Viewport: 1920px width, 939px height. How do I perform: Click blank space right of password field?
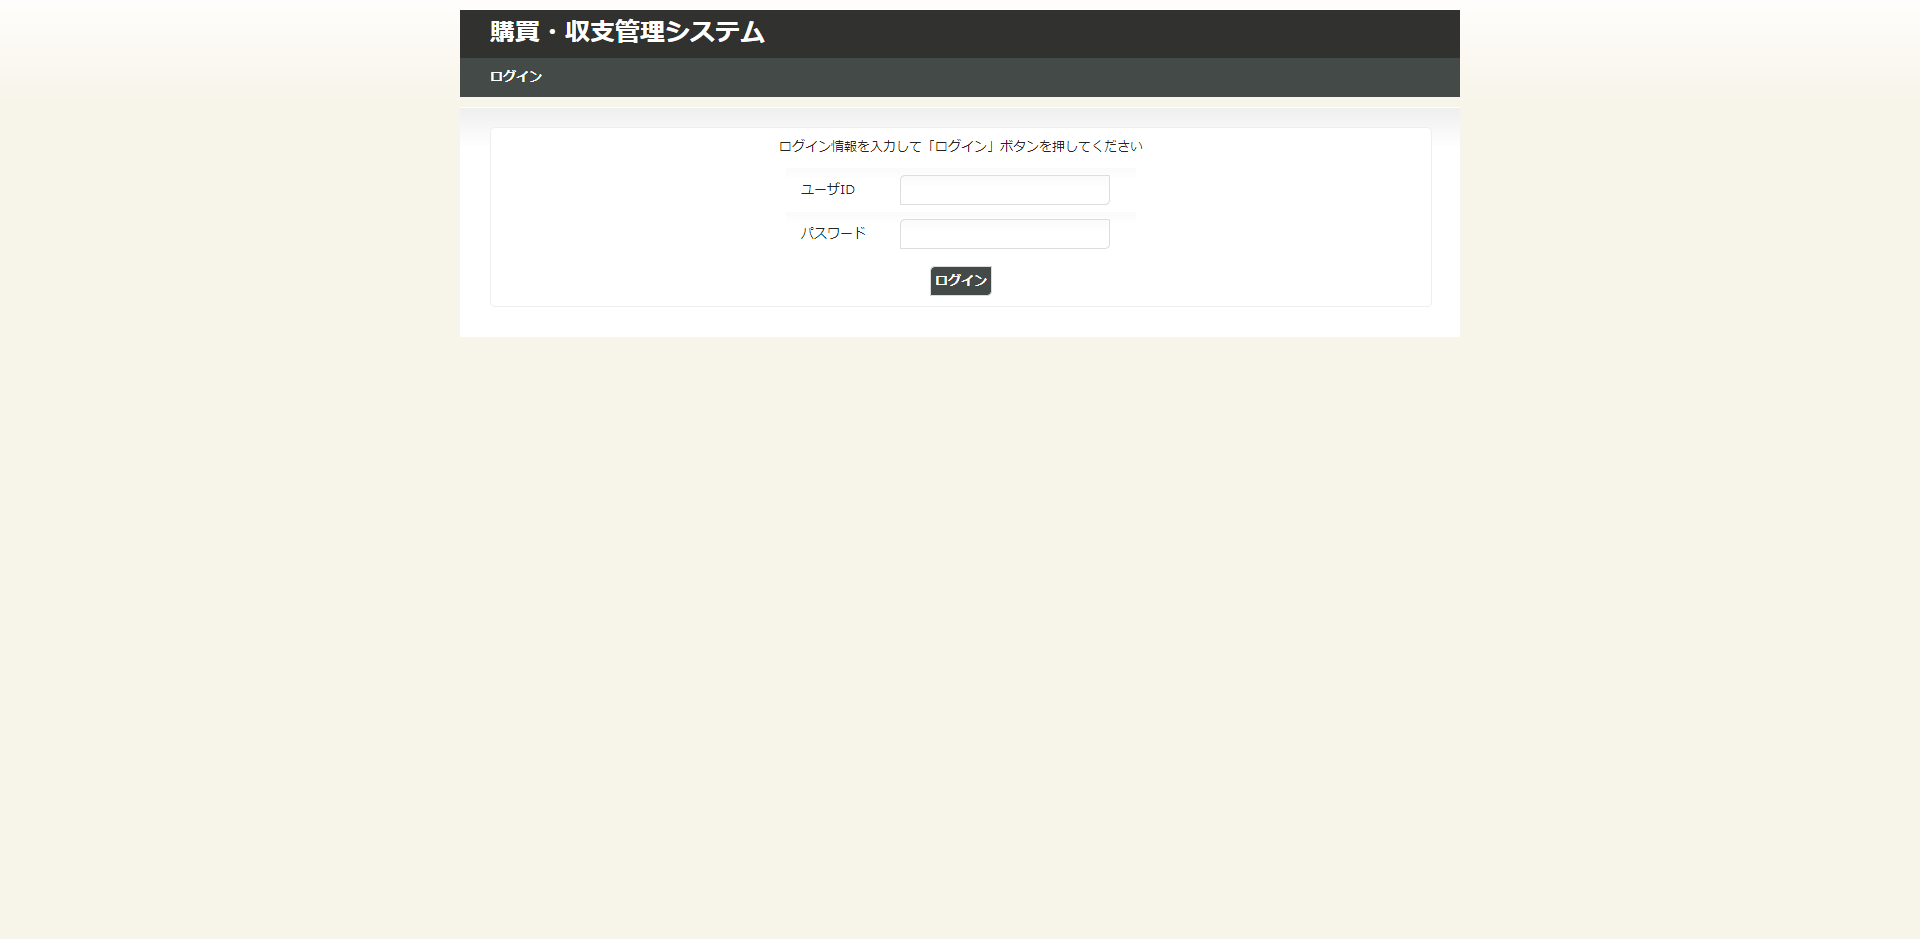pyautogui.click(x=1270, y=234)
